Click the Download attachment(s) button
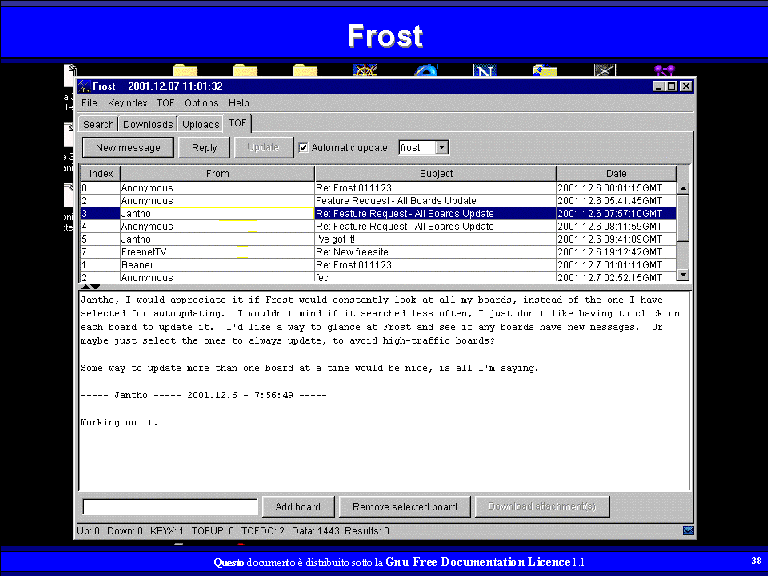768x576 pixels. (x=542, y=506)
